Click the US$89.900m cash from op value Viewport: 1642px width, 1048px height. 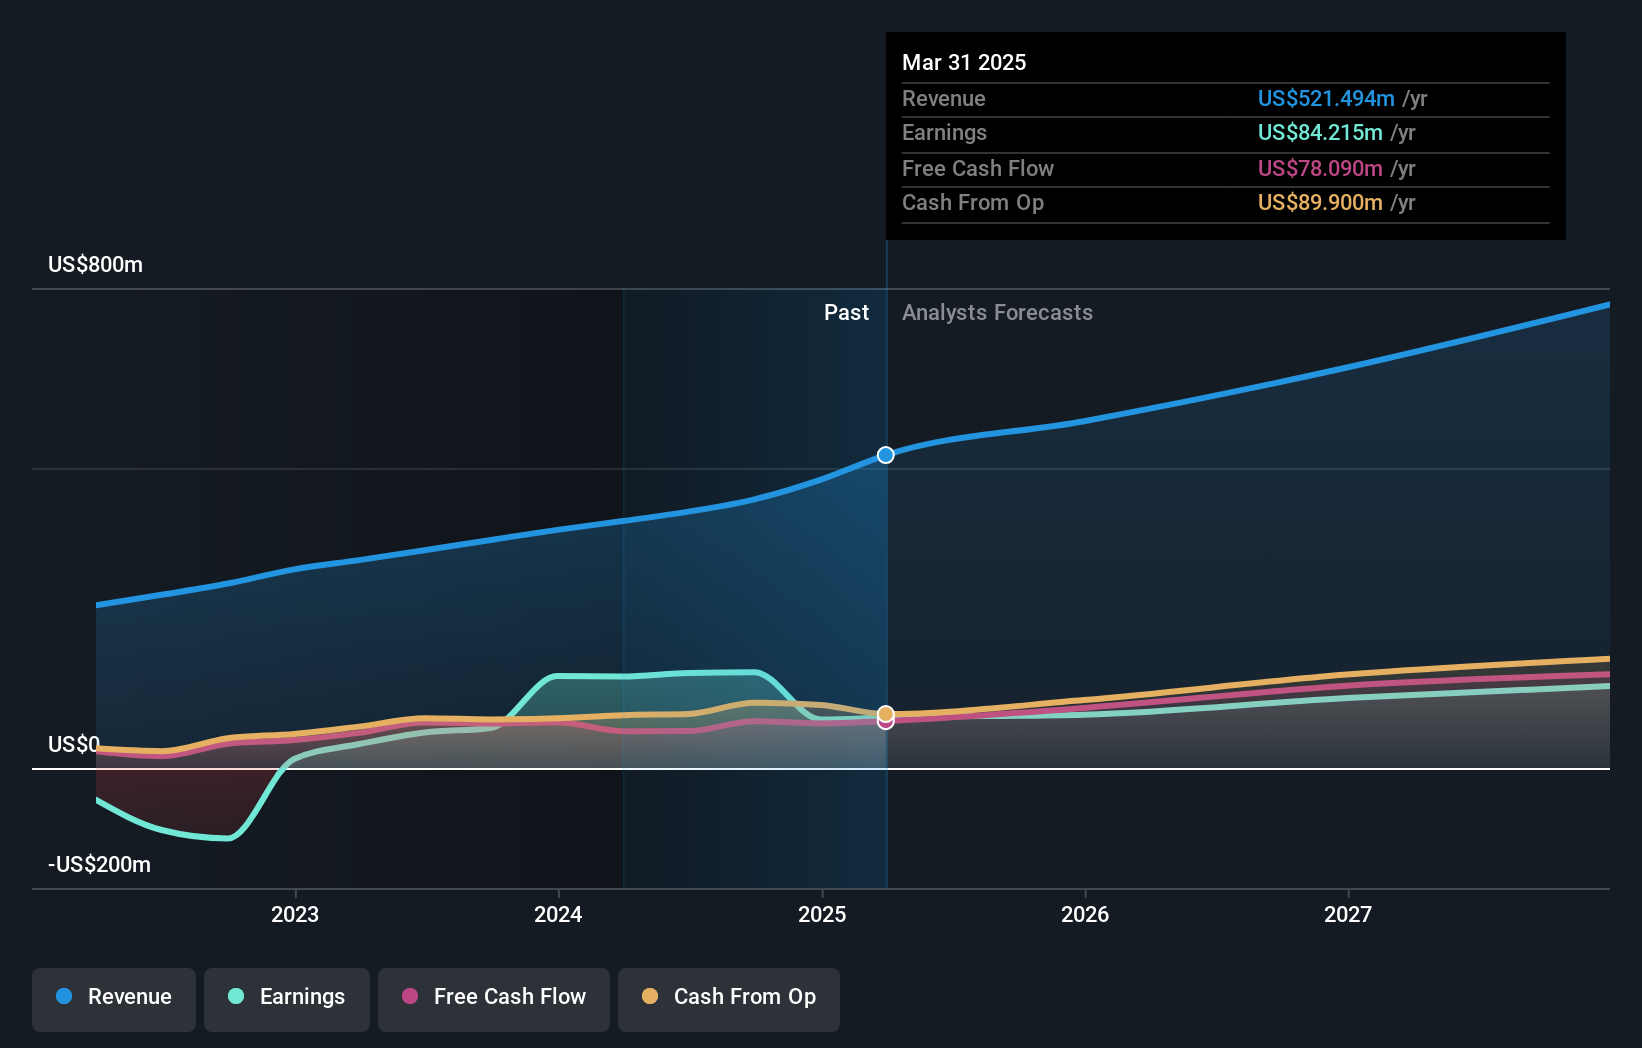point(1320,203)
